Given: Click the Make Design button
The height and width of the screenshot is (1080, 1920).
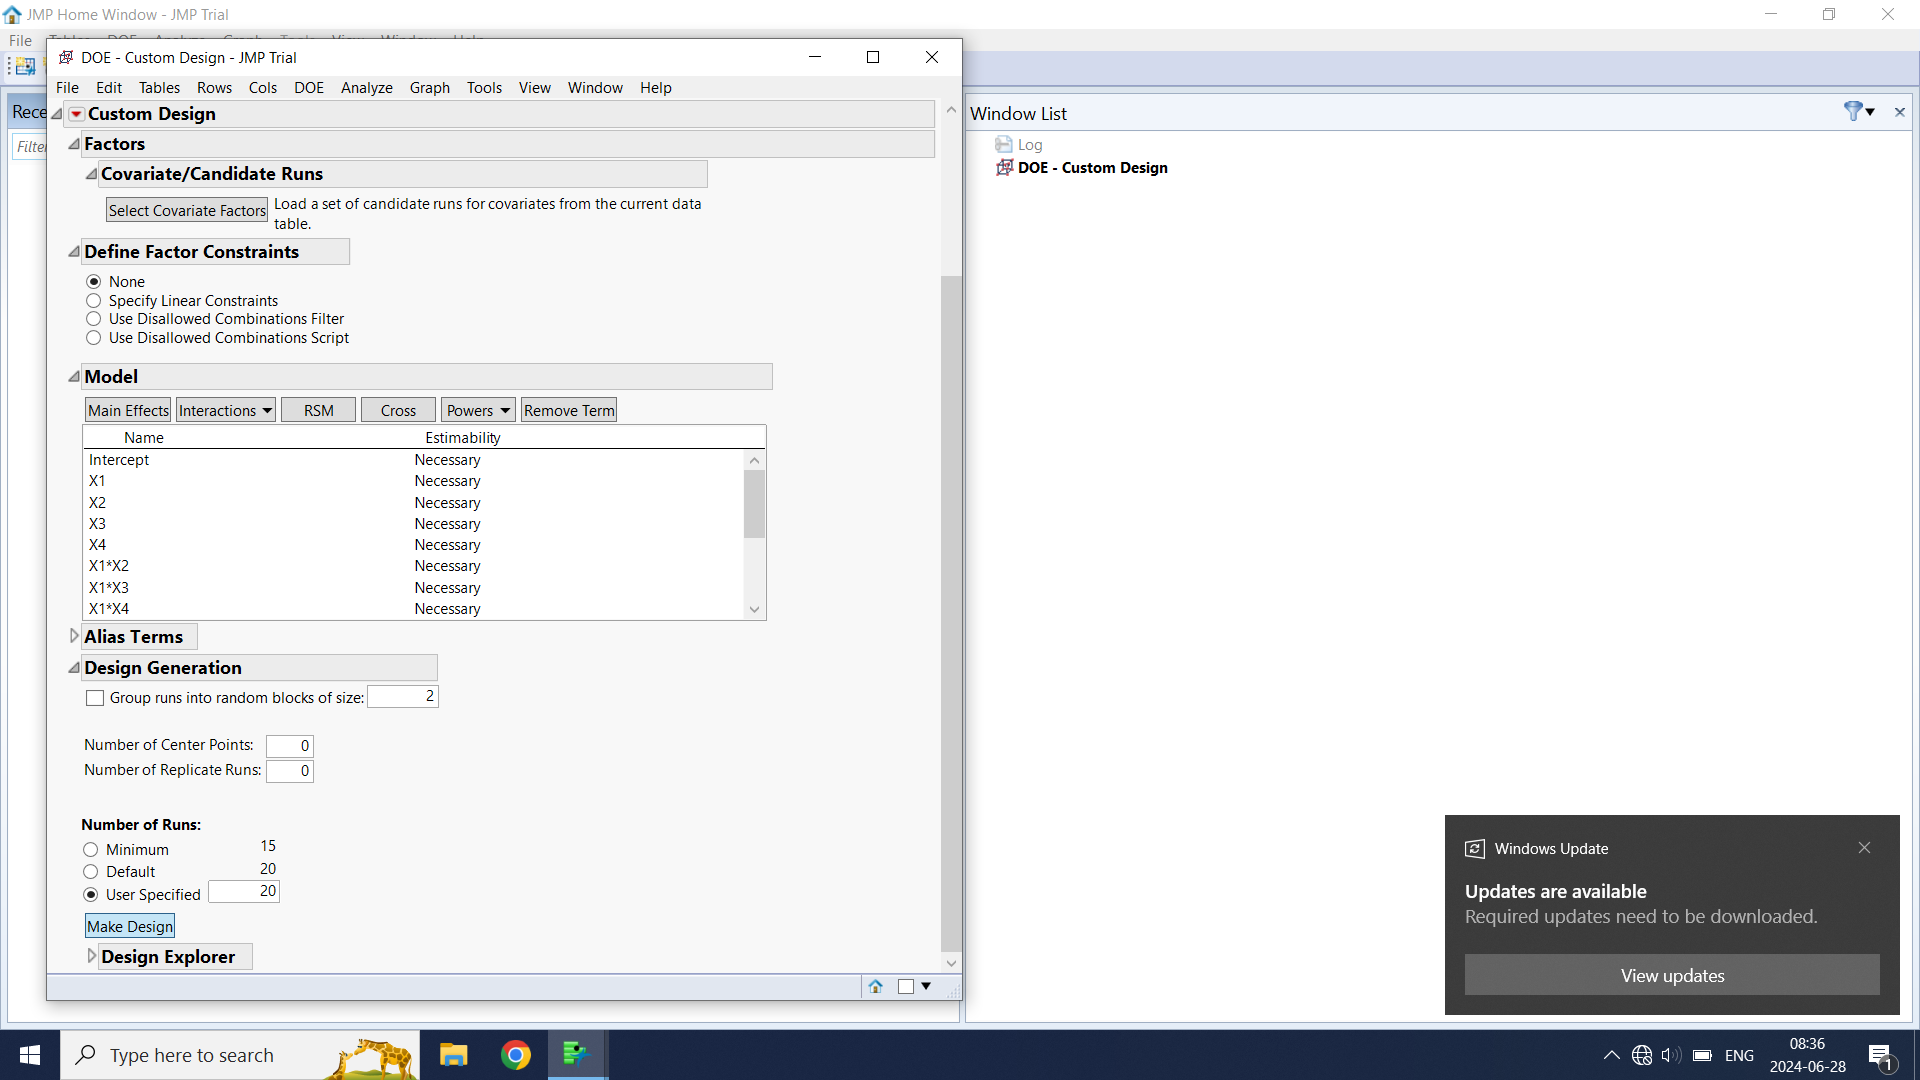Looking at the screenshot, I should [x=130, y=926].
